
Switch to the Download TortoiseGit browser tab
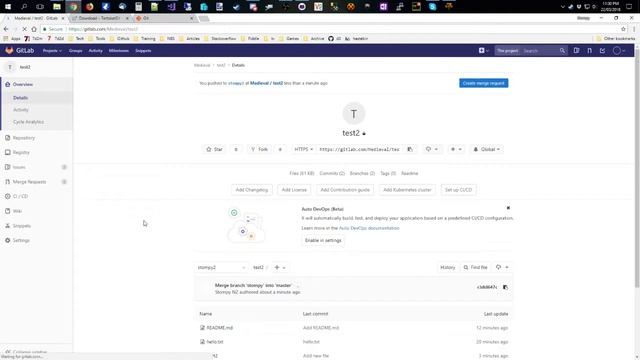(100, 18)
